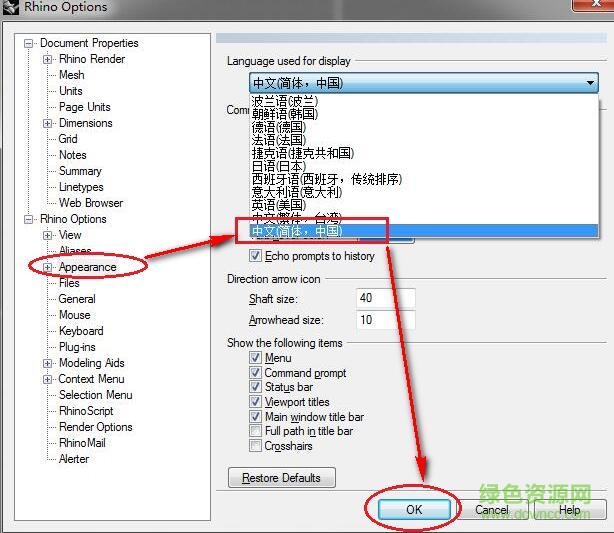Uncheck the Viewport titles checkbox
The image size is (614, 533).
coord(255,402)
